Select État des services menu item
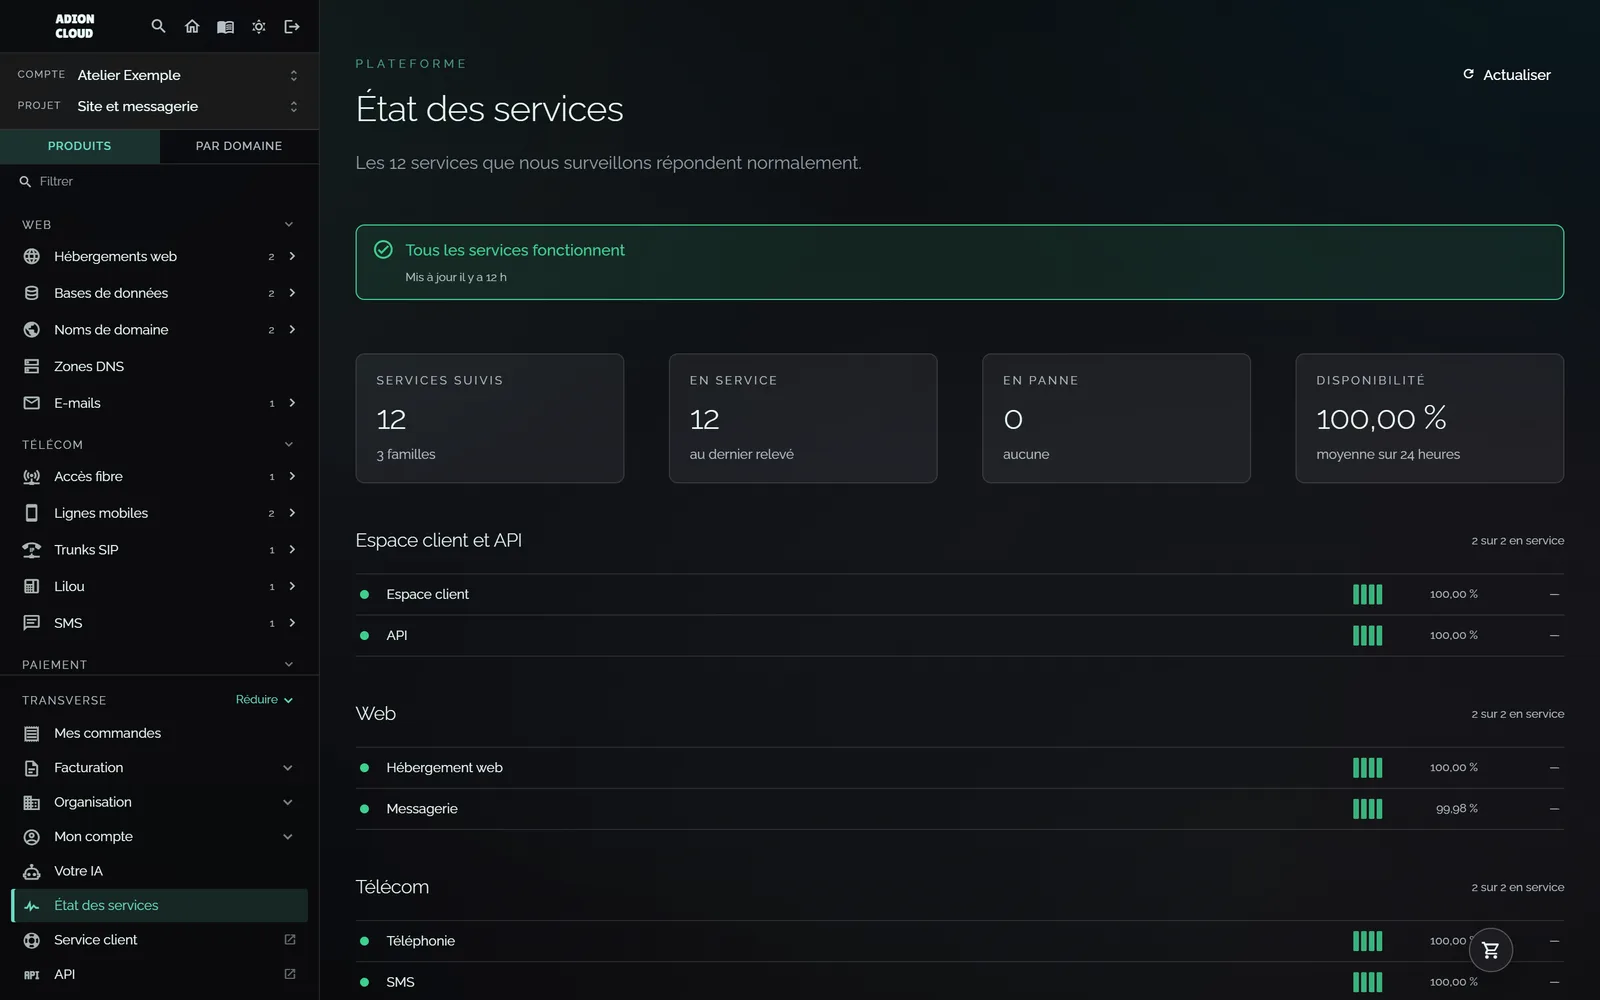This screenshot has height=1000, width=1600. 160,905
